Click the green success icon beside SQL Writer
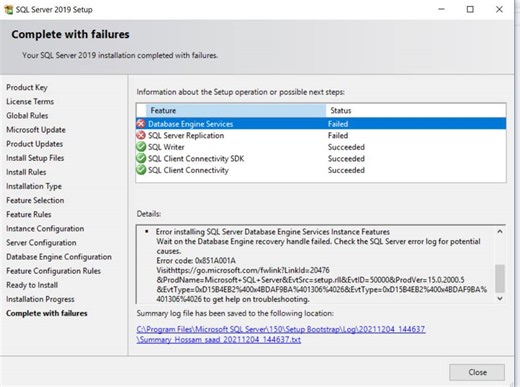Viewport: 520px width, 387px height. click(141, 147)
